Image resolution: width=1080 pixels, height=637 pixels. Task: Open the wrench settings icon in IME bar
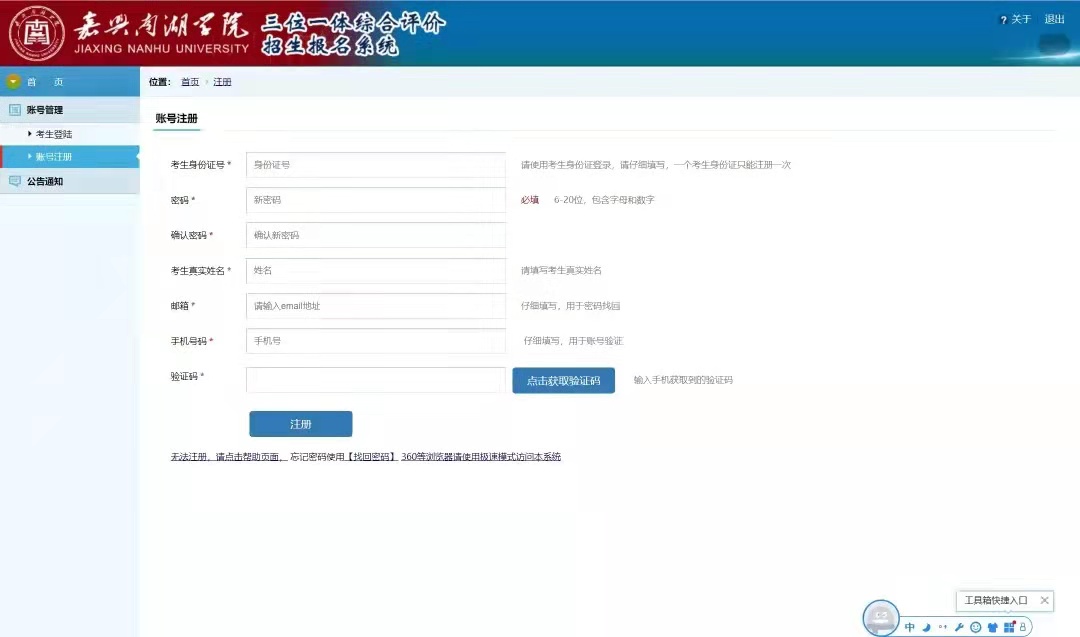(959, 627)
